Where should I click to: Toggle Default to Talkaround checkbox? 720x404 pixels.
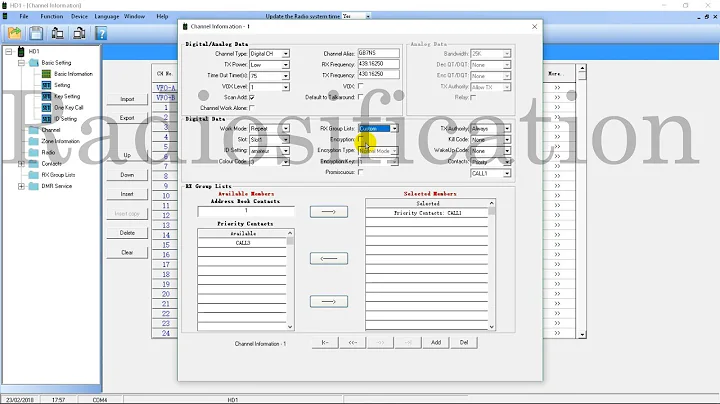[x=360, y=97]
